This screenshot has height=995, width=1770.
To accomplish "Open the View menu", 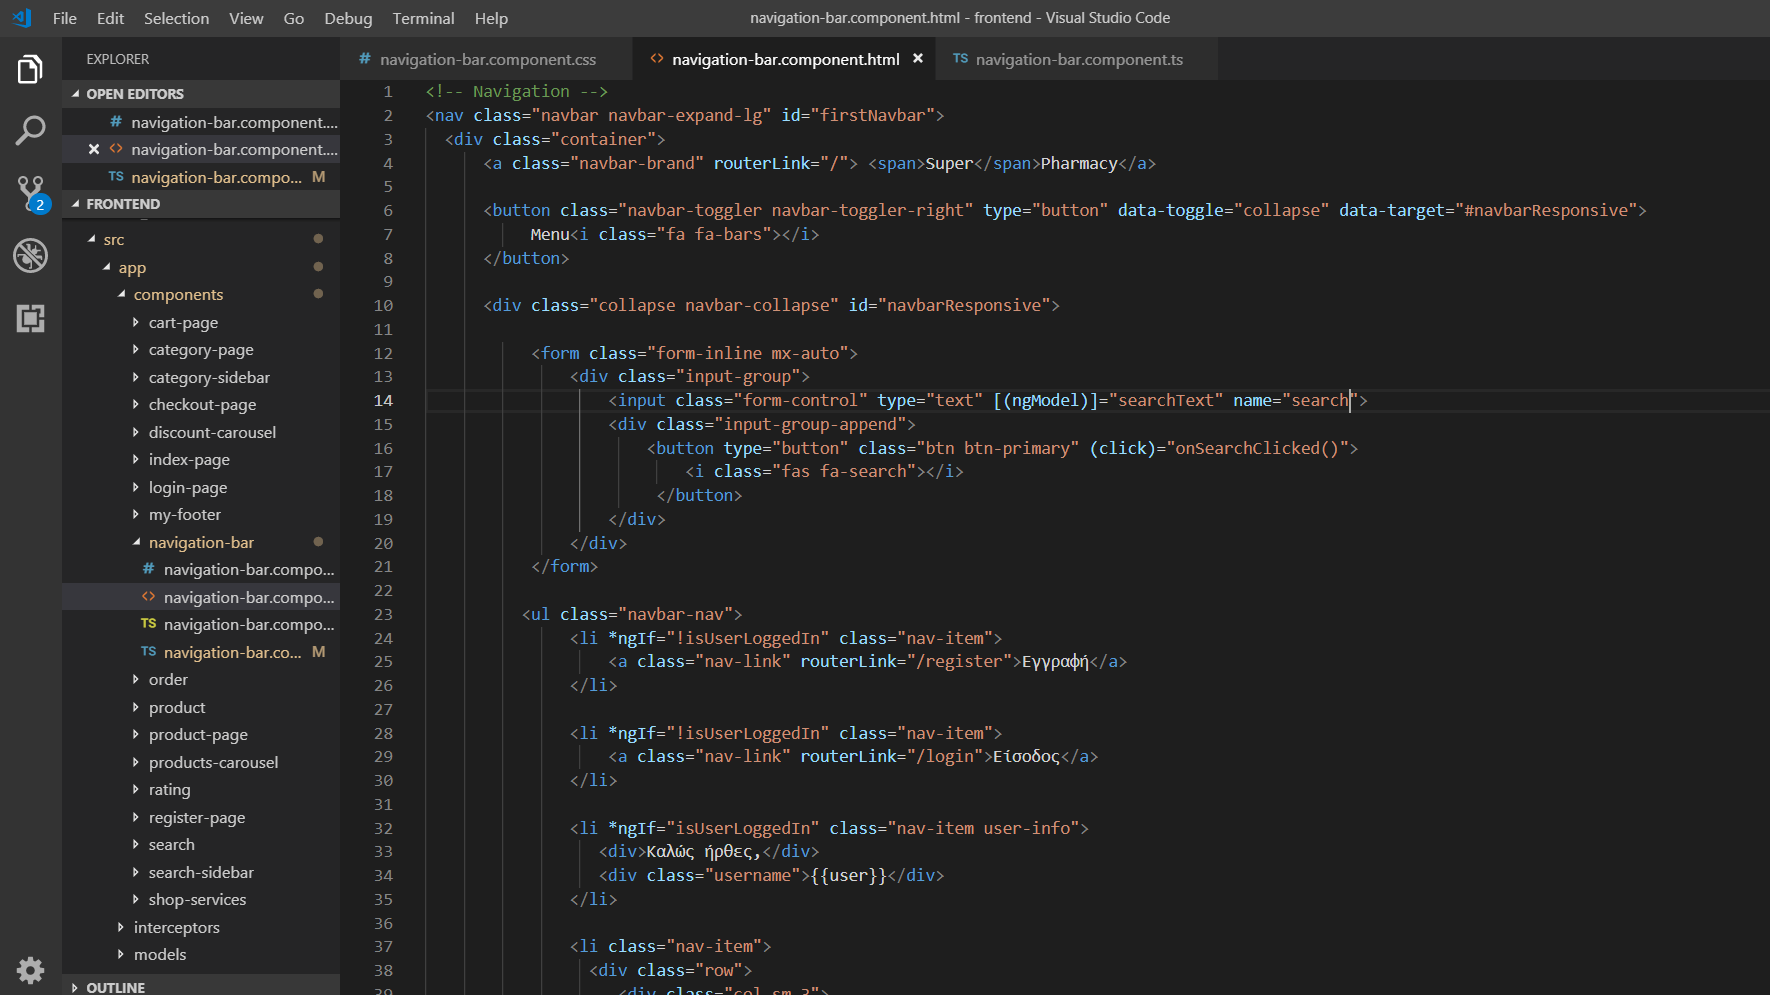I will click(246, 18).
